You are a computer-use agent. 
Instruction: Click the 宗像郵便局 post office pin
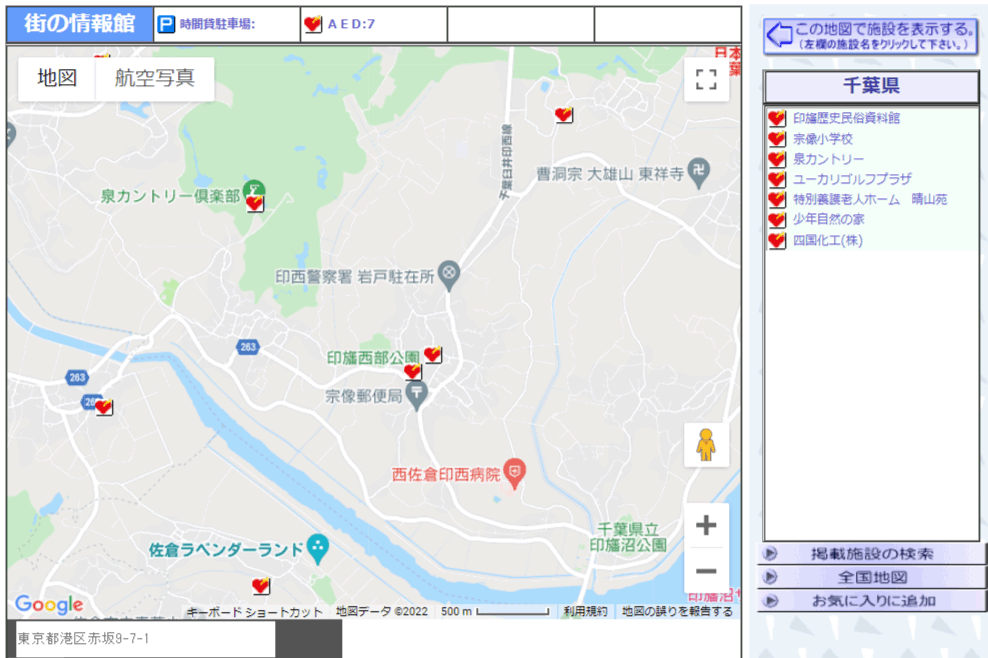coord(416,395)
